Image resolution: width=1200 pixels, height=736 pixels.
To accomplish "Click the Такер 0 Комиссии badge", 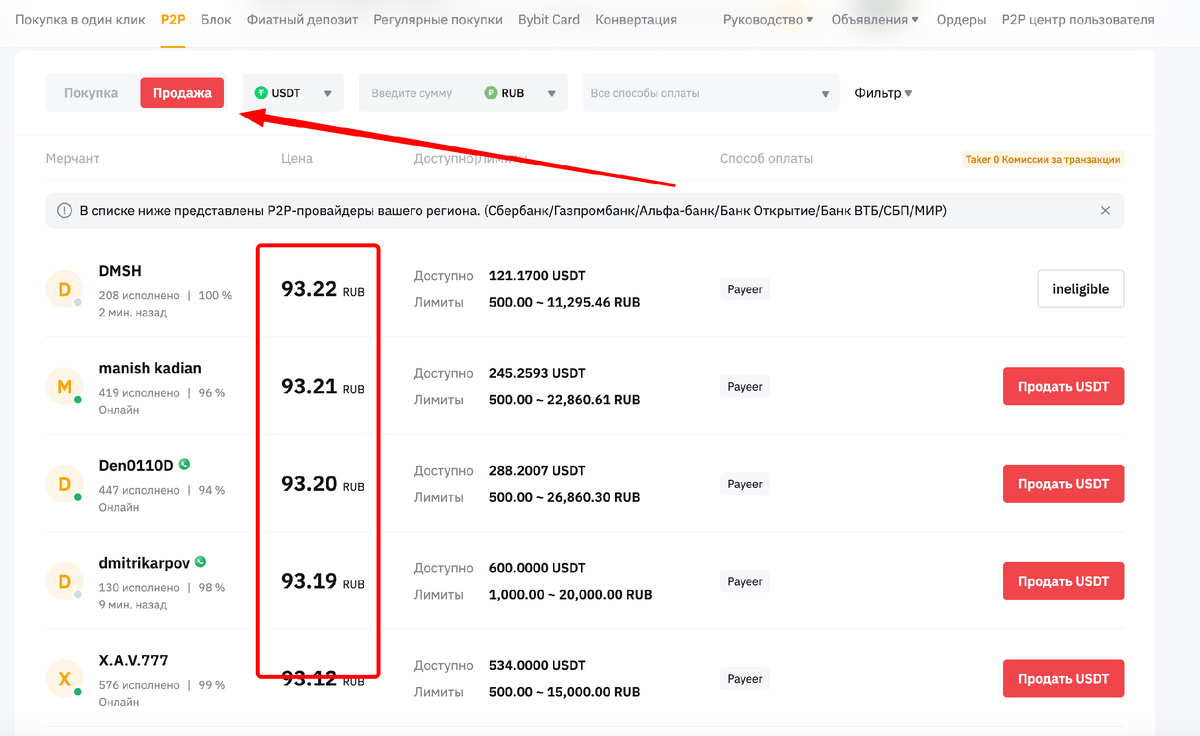I will coord(1043,158).
